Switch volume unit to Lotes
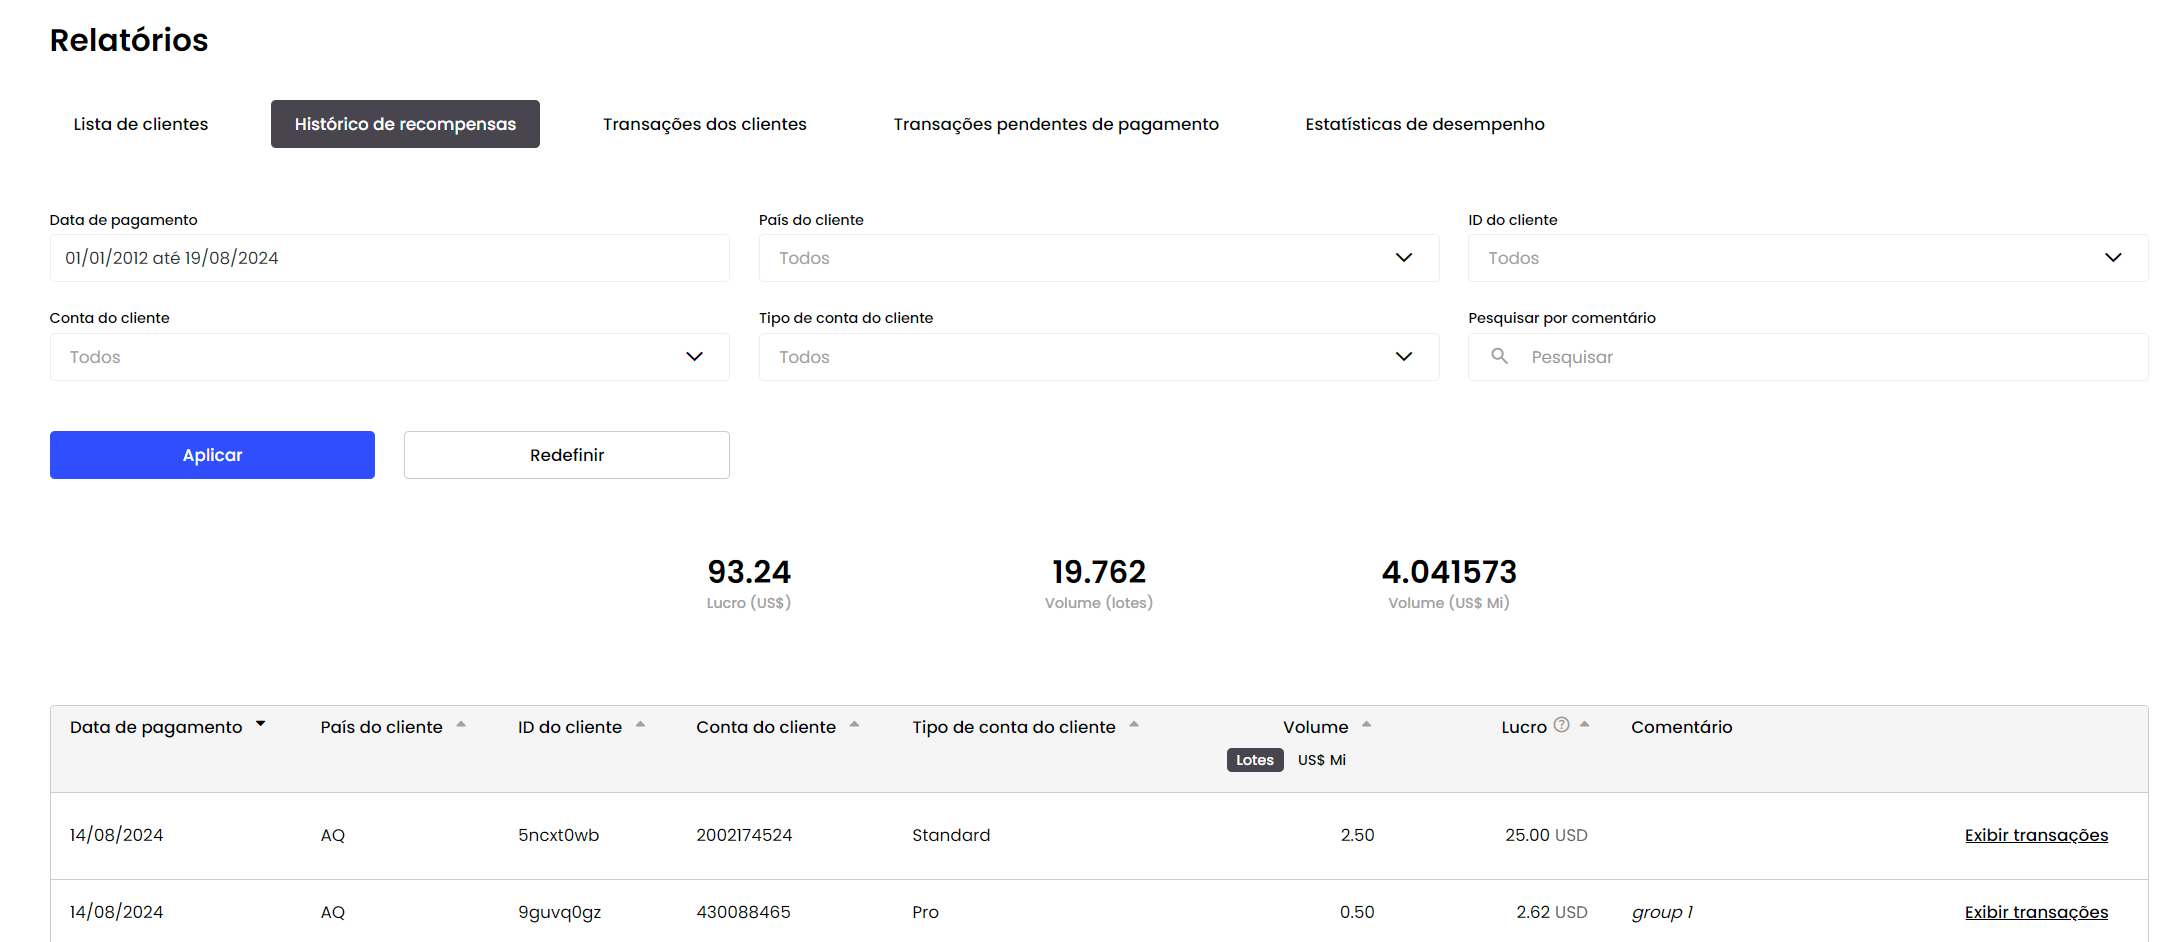The image size is (2166, 942). click(x=1255, y=760)
